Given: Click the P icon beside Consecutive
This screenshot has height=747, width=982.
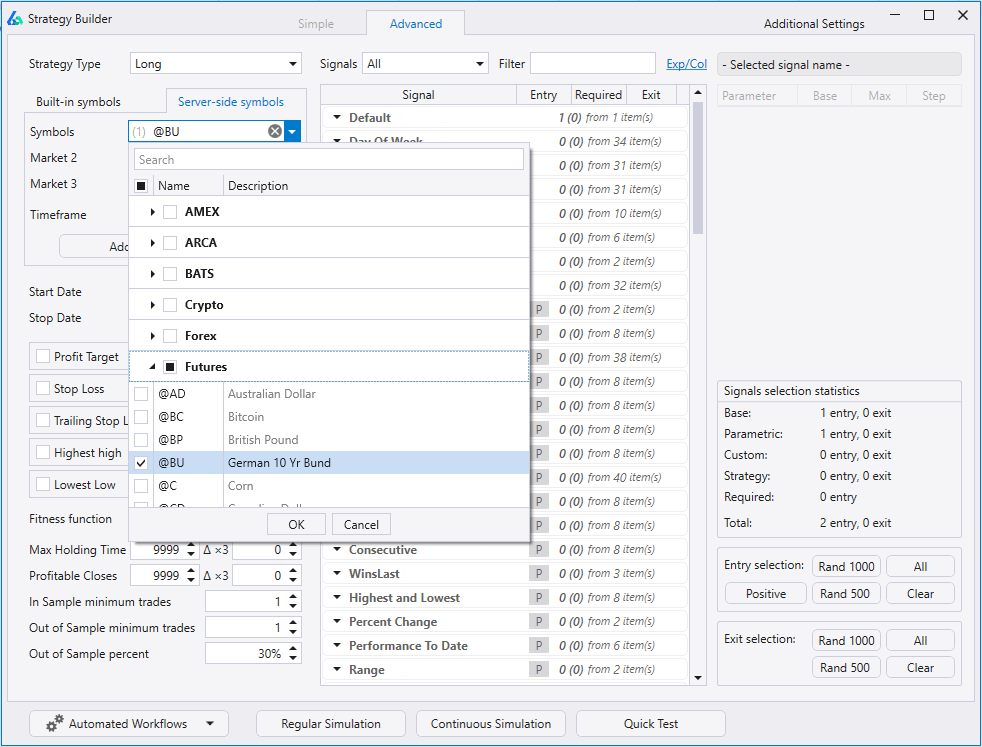Looking at the screenshot, I should (539, 549).
